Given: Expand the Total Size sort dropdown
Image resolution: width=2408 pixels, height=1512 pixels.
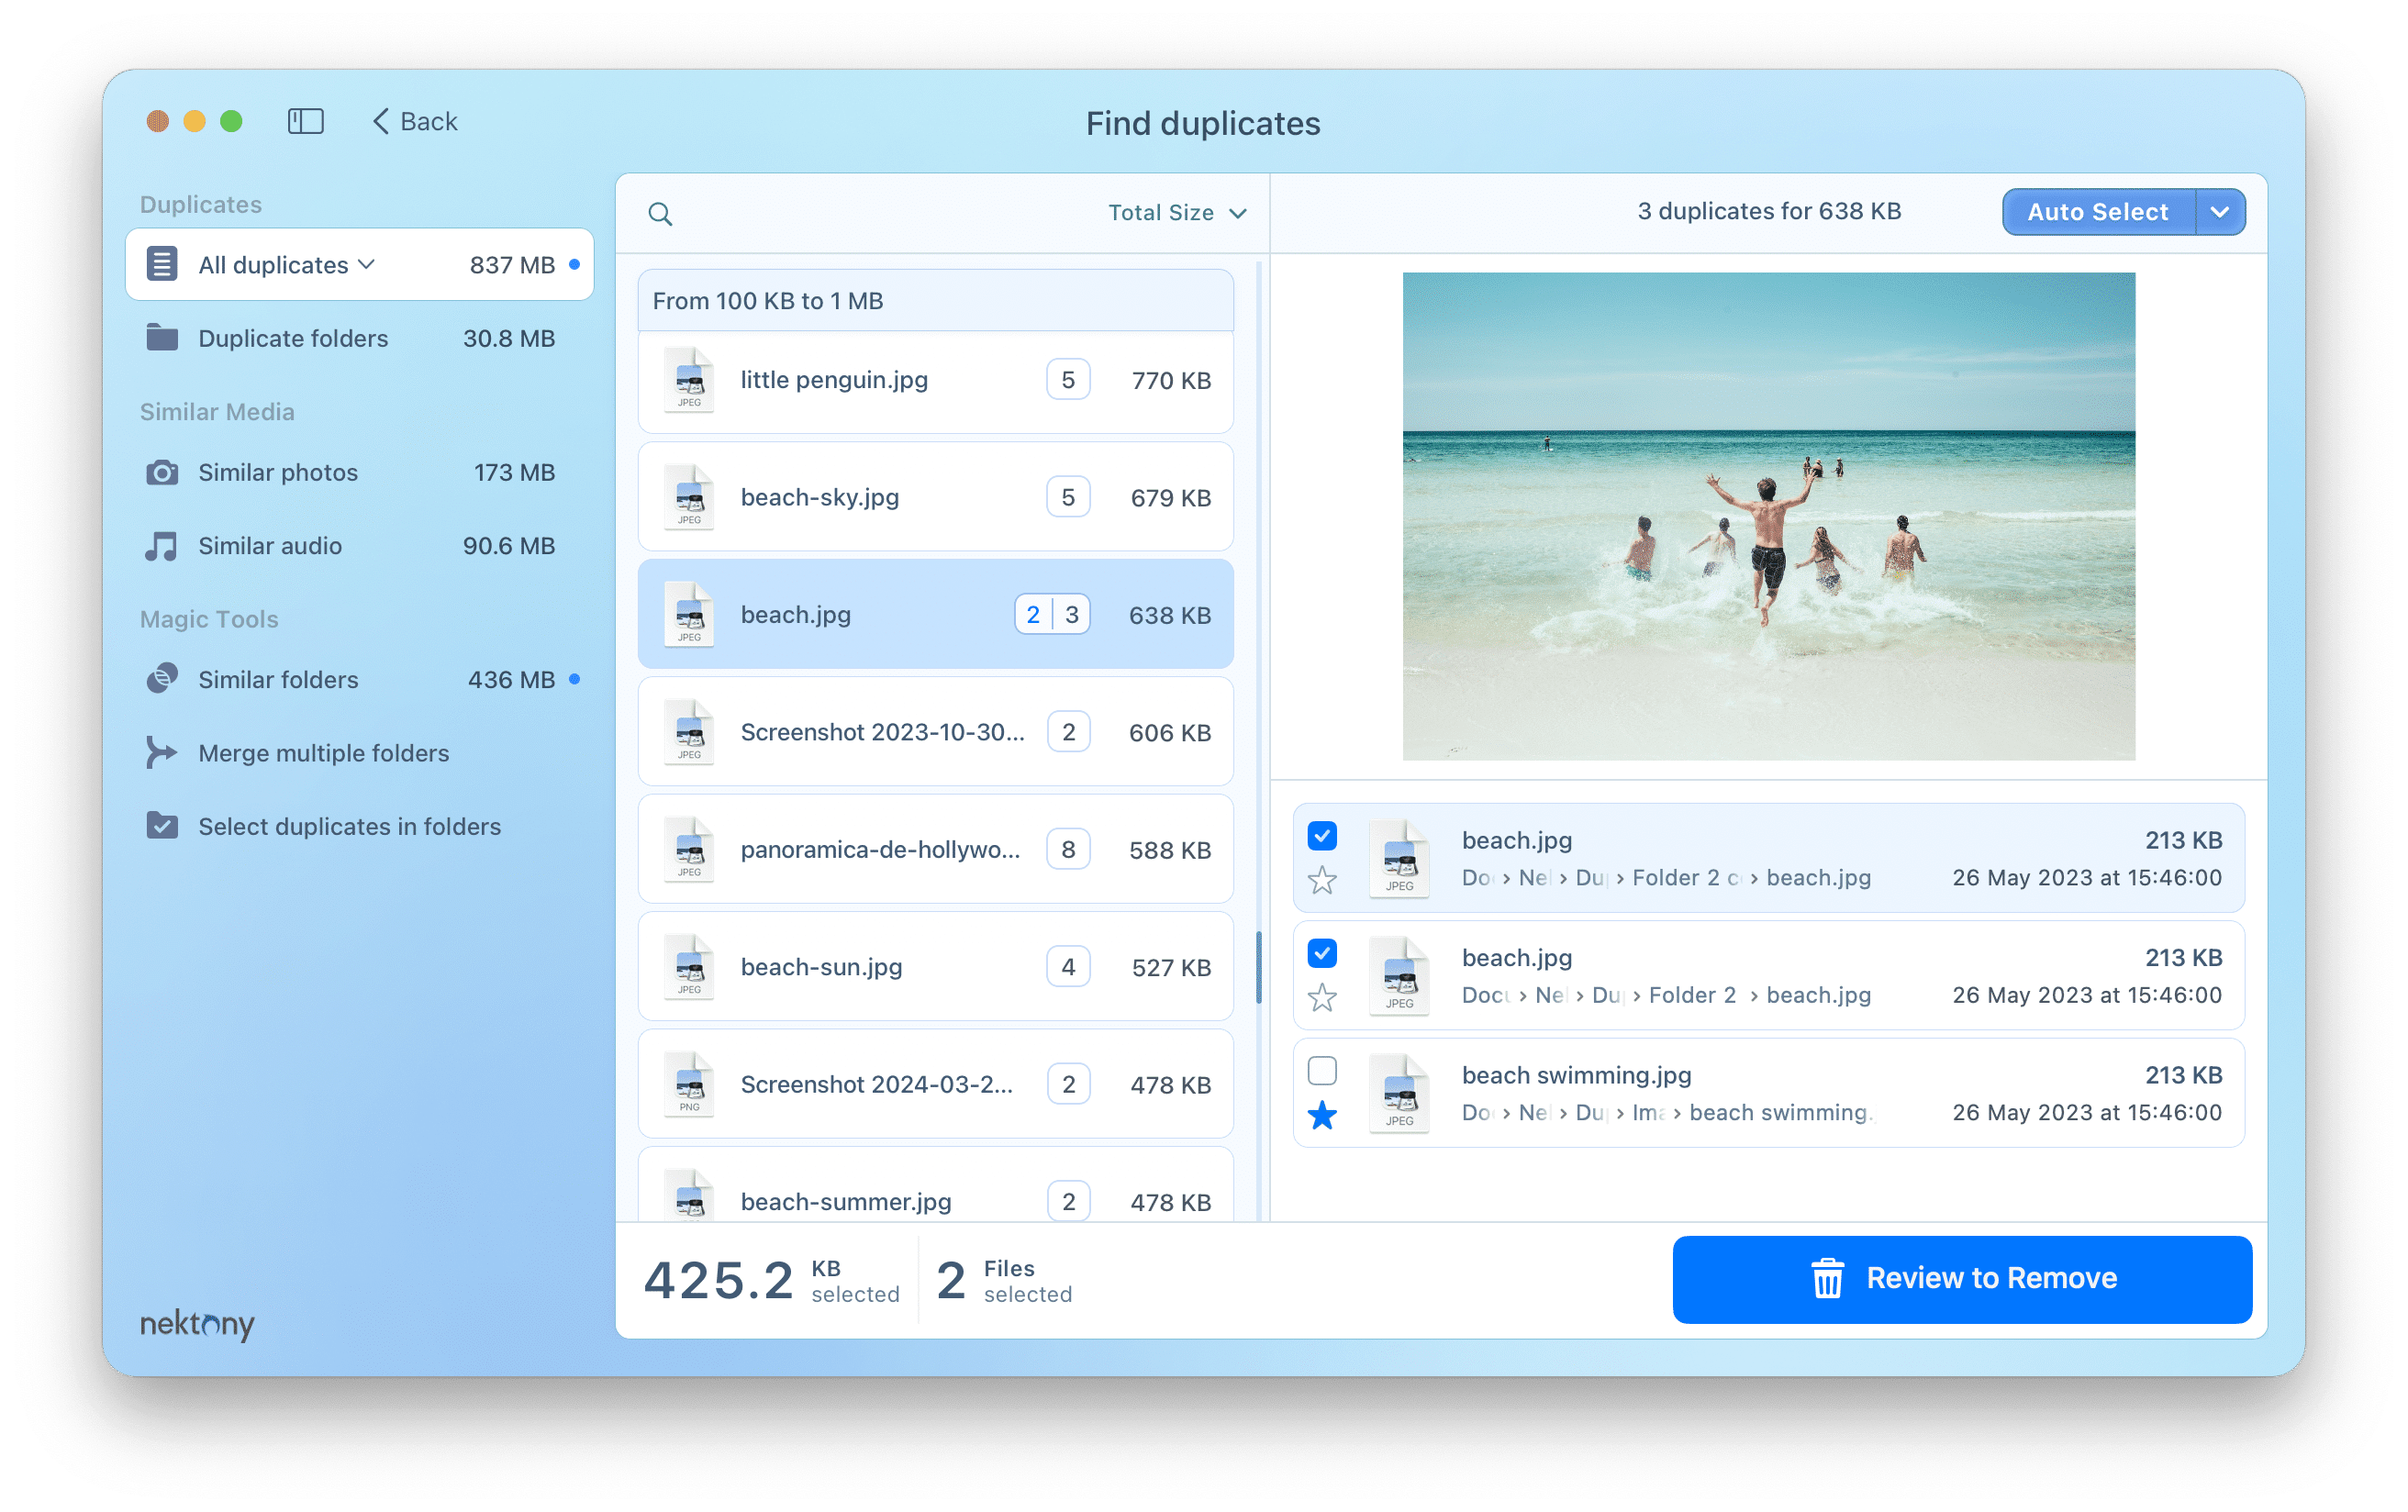Looking at the screenshot, I should tap(1178, 213).
